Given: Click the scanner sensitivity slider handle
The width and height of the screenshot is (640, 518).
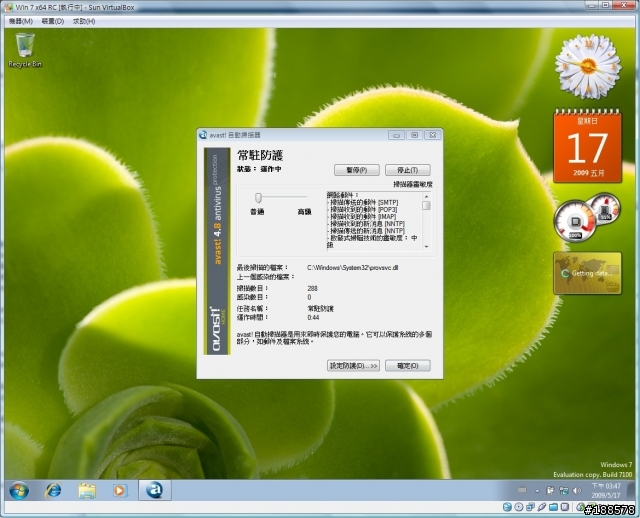Looking at the screenshot, I should click(258, 198).
